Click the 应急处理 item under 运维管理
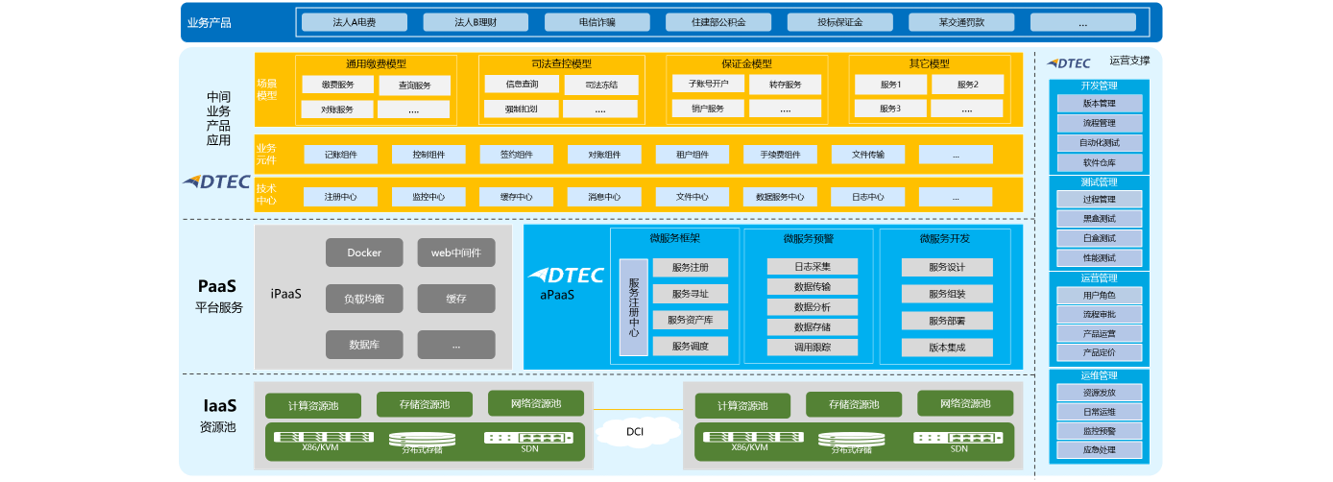Image resolution: width=1333 pixels, height=482 pixels. [1099, 450]
